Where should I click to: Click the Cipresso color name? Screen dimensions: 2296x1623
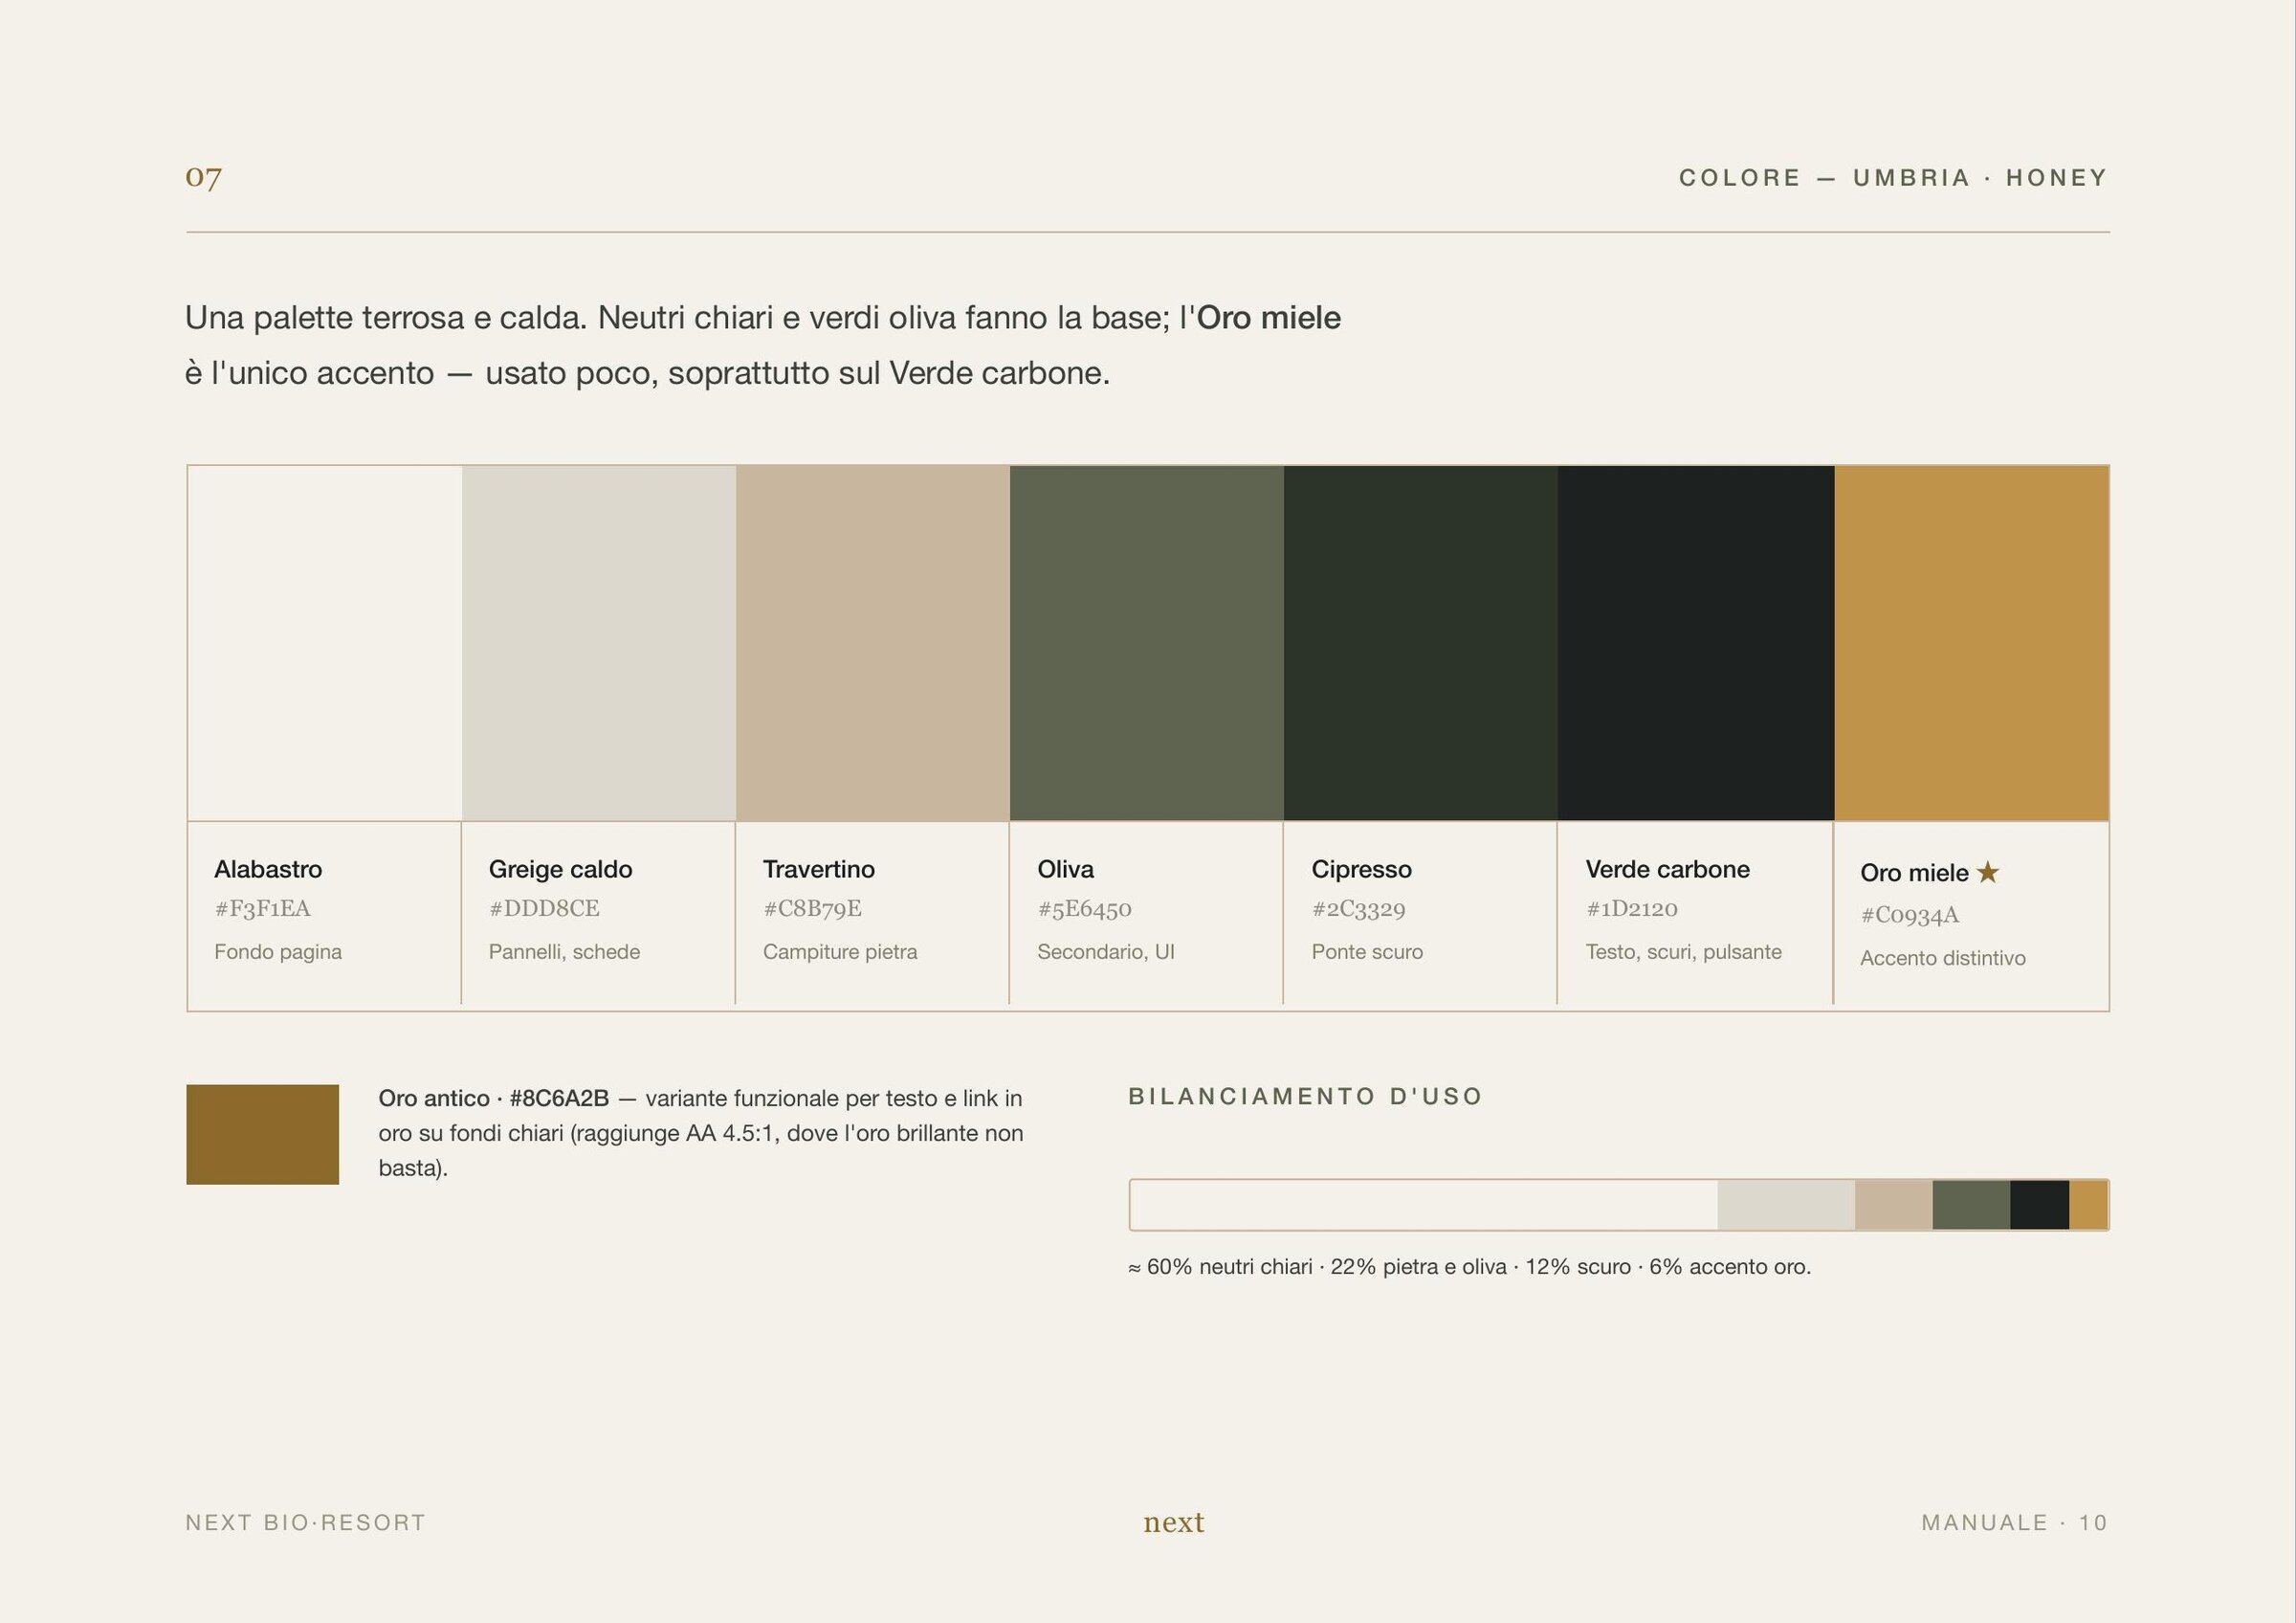point(1361,869)
